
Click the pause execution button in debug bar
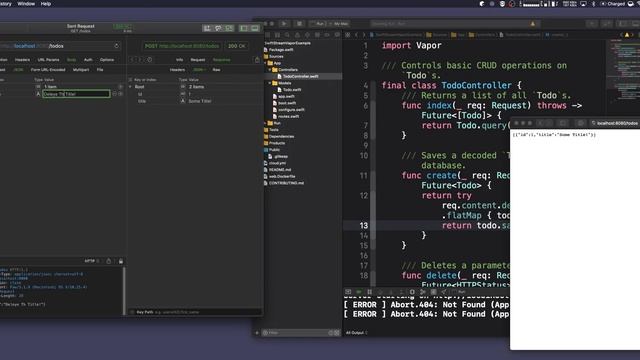369,292
